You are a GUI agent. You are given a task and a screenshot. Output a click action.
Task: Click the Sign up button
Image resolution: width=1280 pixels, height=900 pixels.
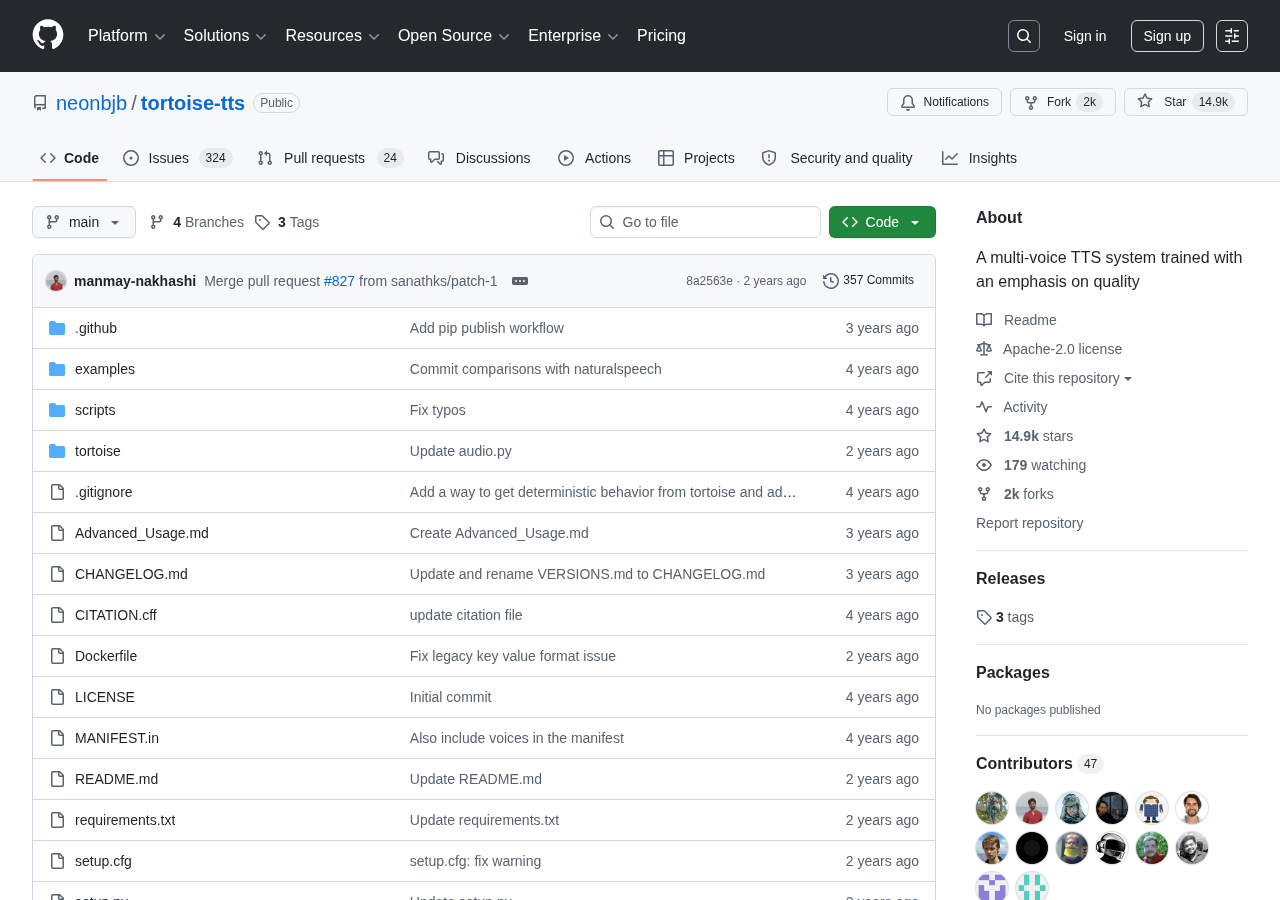1167,36
